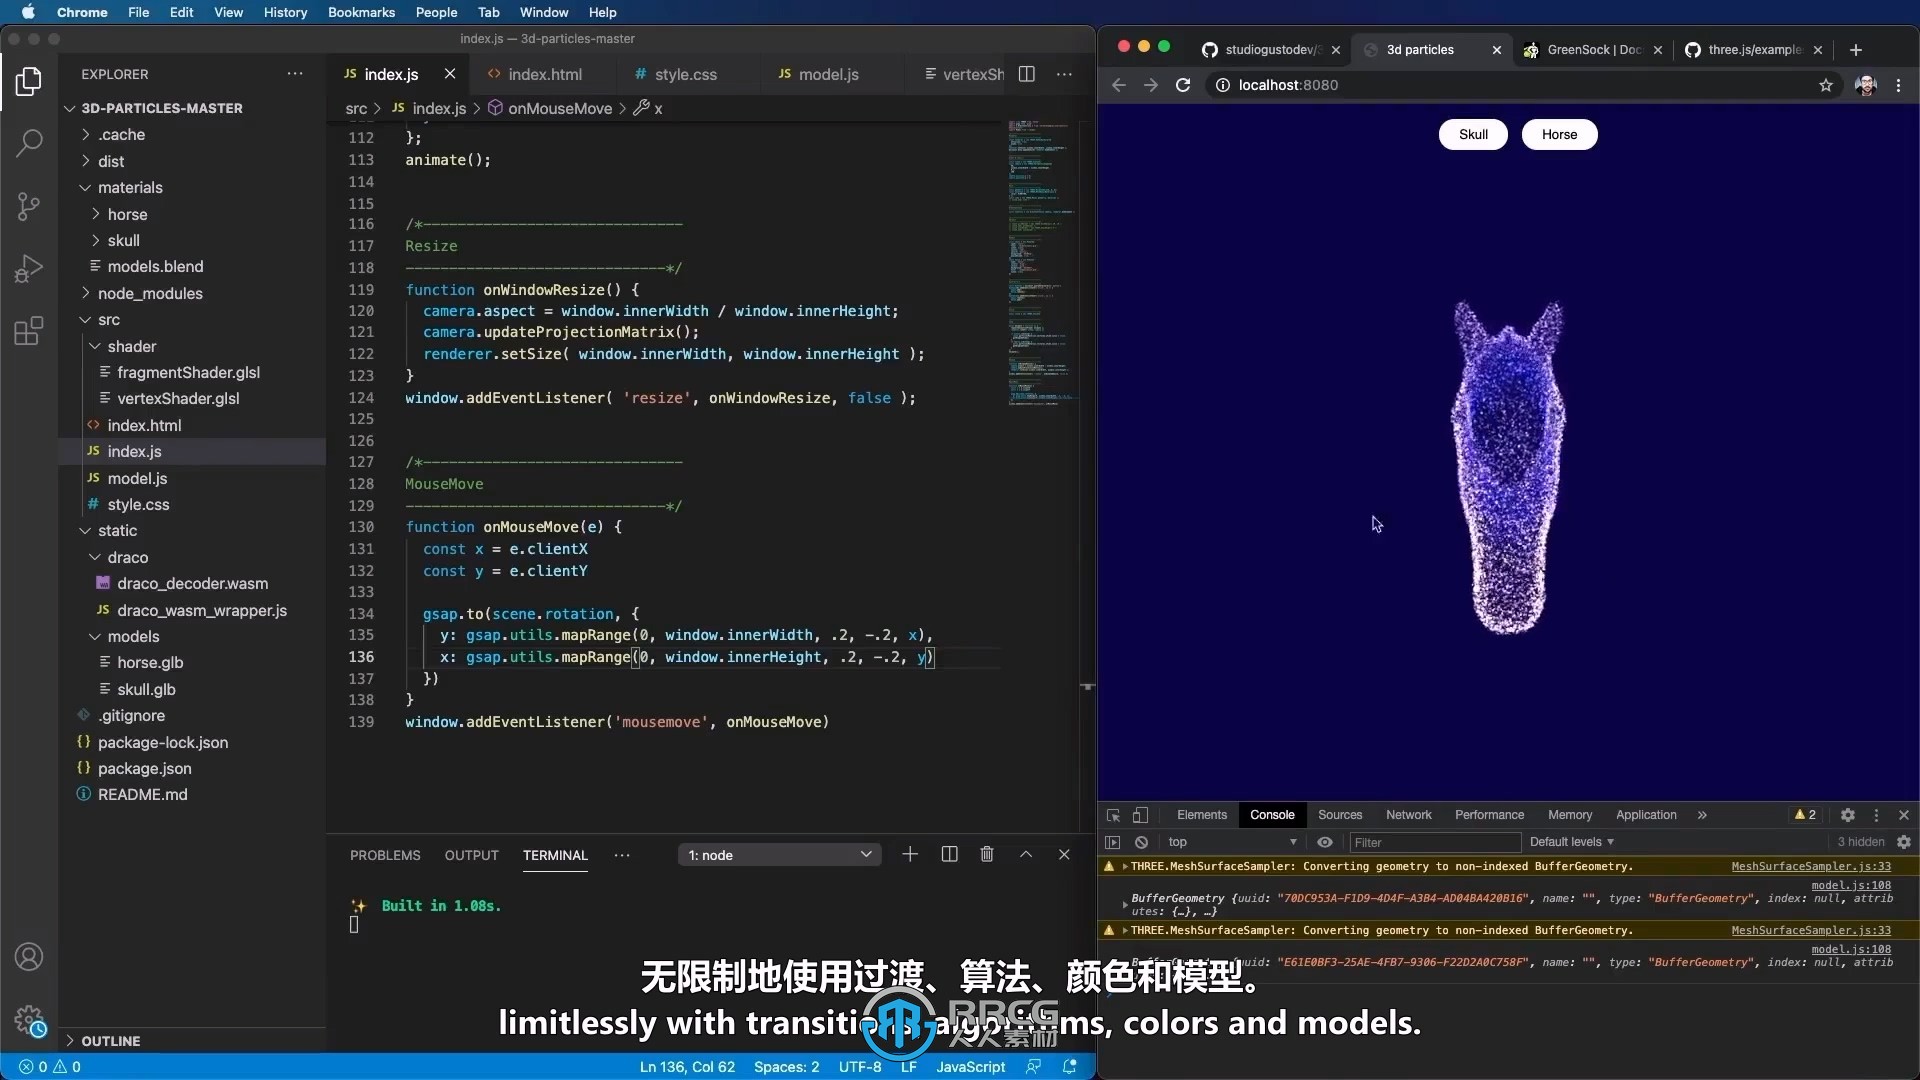
Task: Open the Problems panel icon
Action: tap(385, 855)
